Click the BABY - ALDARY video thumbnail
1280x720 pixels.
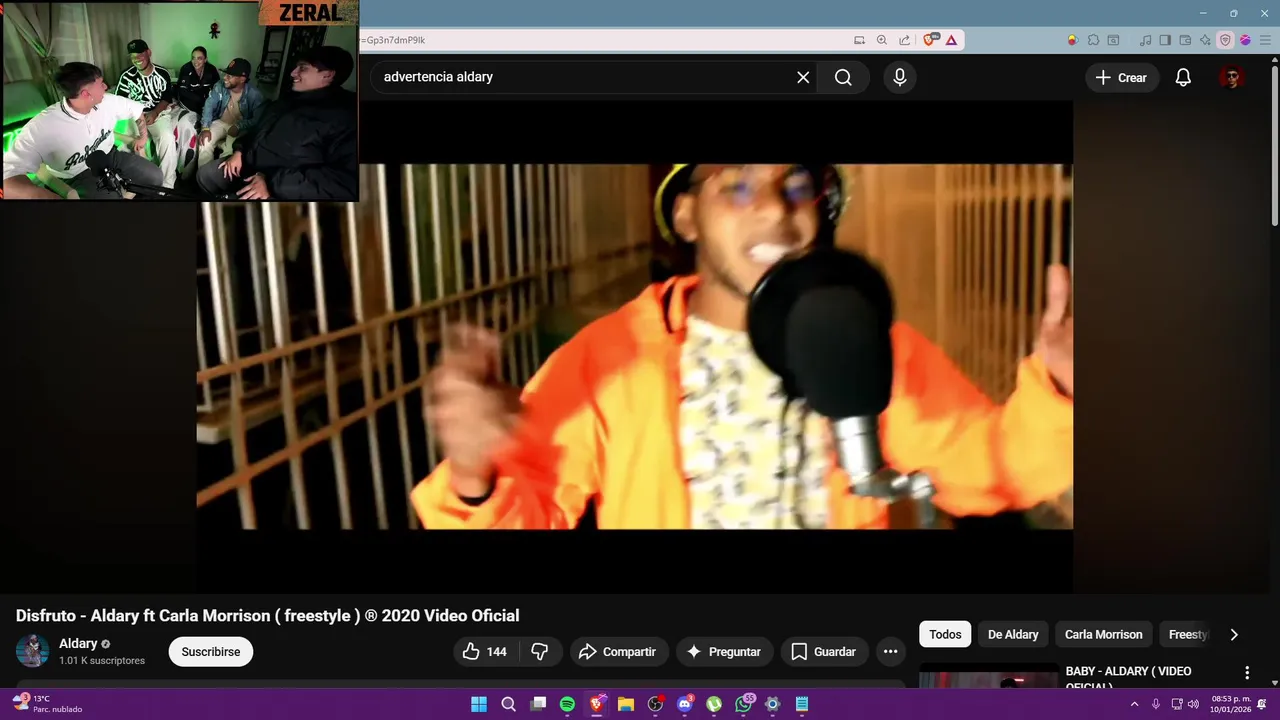(x=988, y=677)
